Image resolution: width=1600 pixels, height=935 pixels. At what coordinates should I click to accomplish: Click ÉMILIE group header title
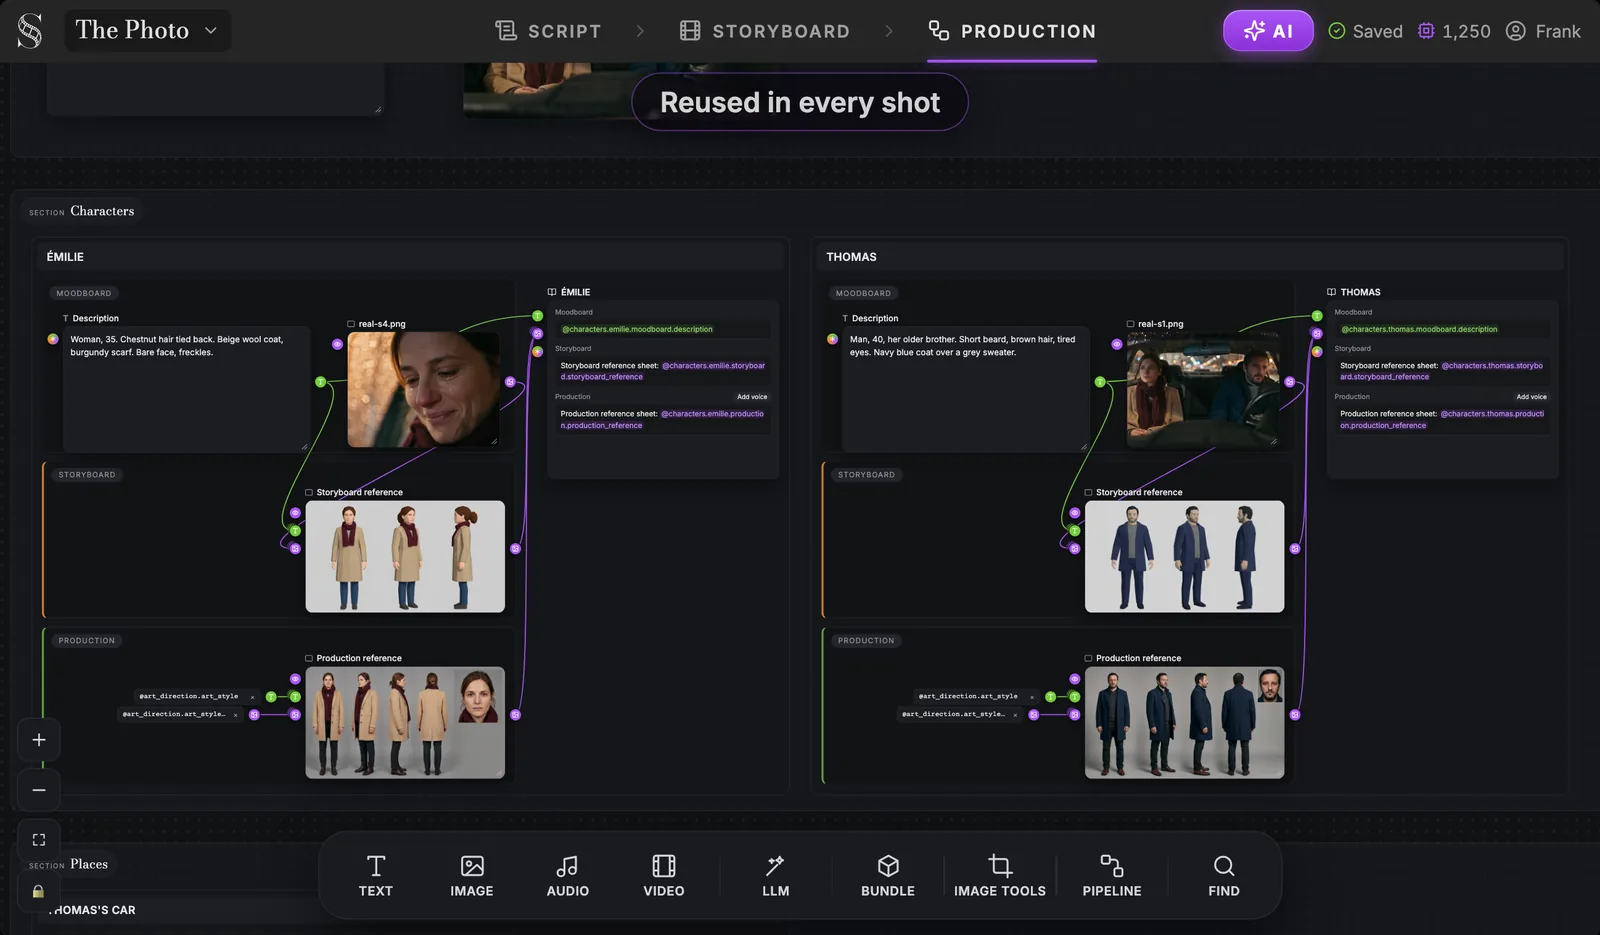tap(65, 257)
